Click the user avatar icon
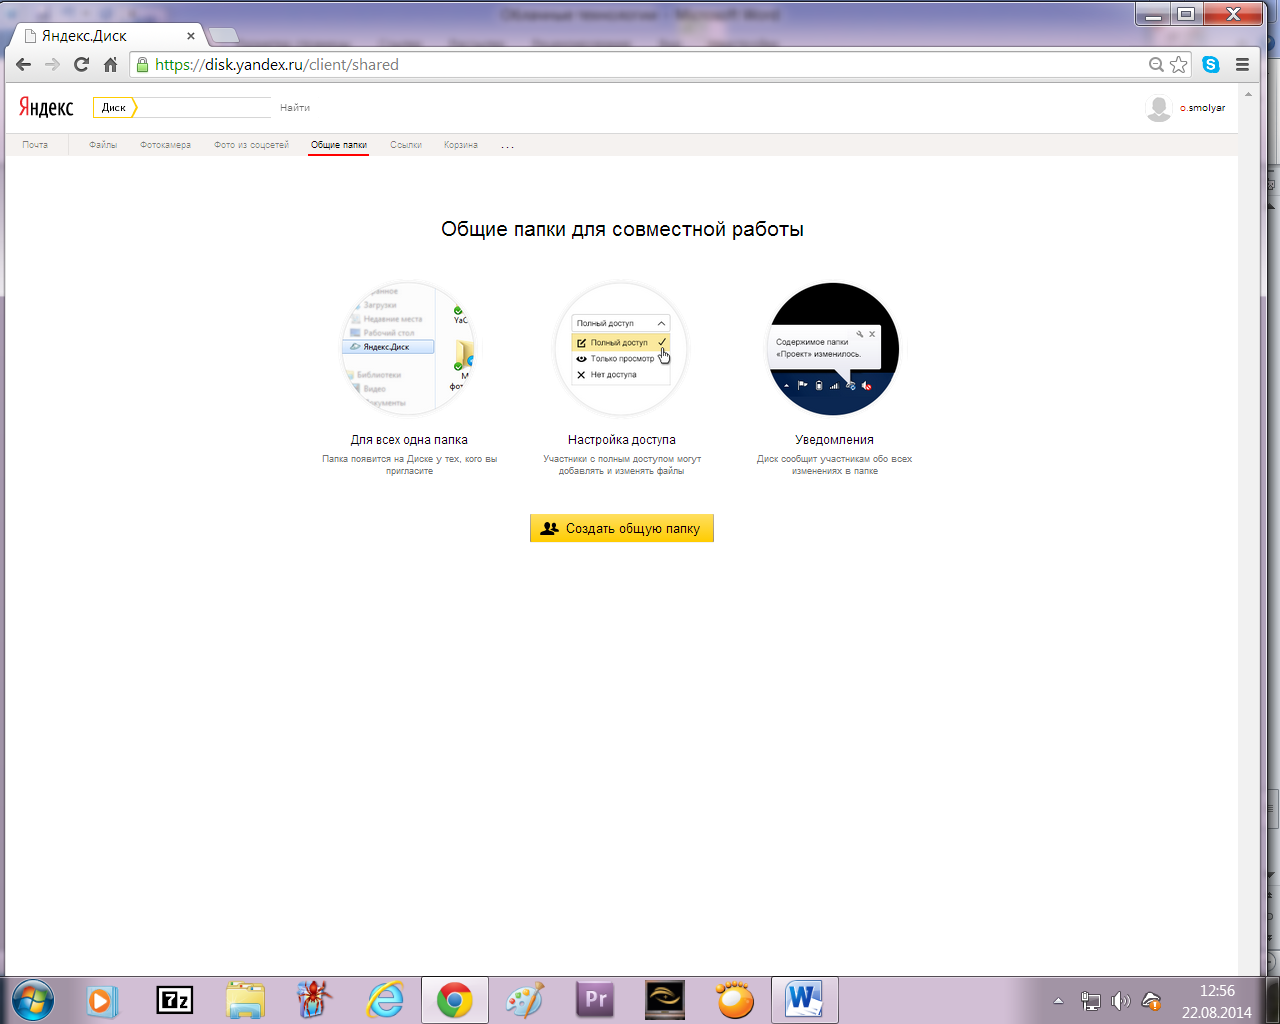This screenshot has width=1280, height=1024. tap(1158, 108)
